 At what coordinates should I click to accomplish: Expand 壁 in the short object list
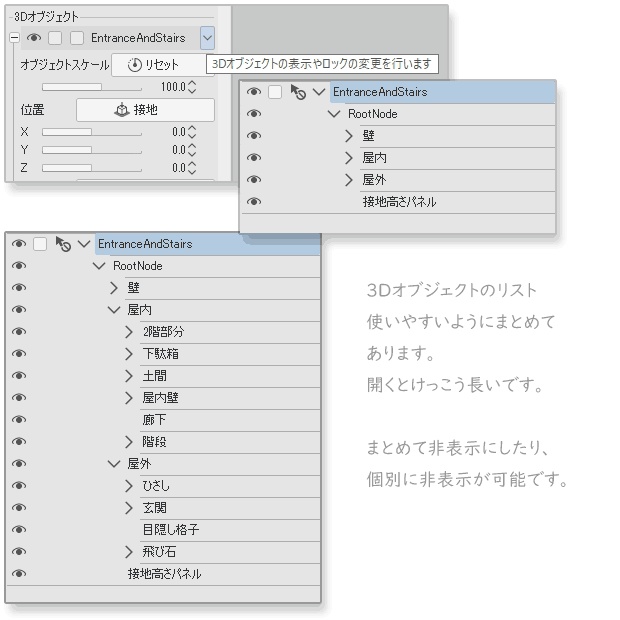[348, 136]
